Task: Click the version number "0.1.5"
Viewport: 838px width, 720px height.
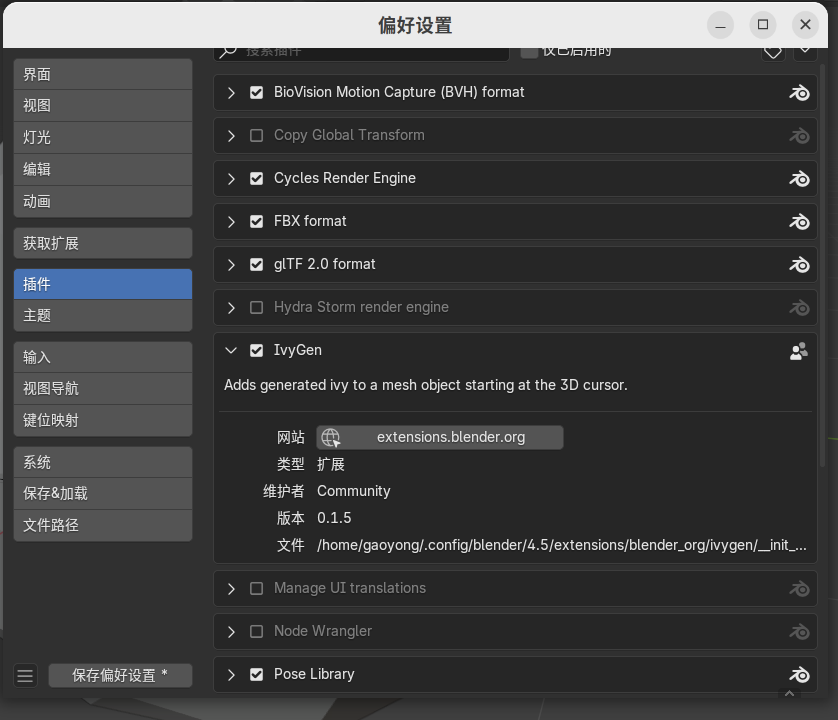Action: [x=334, y=517]
